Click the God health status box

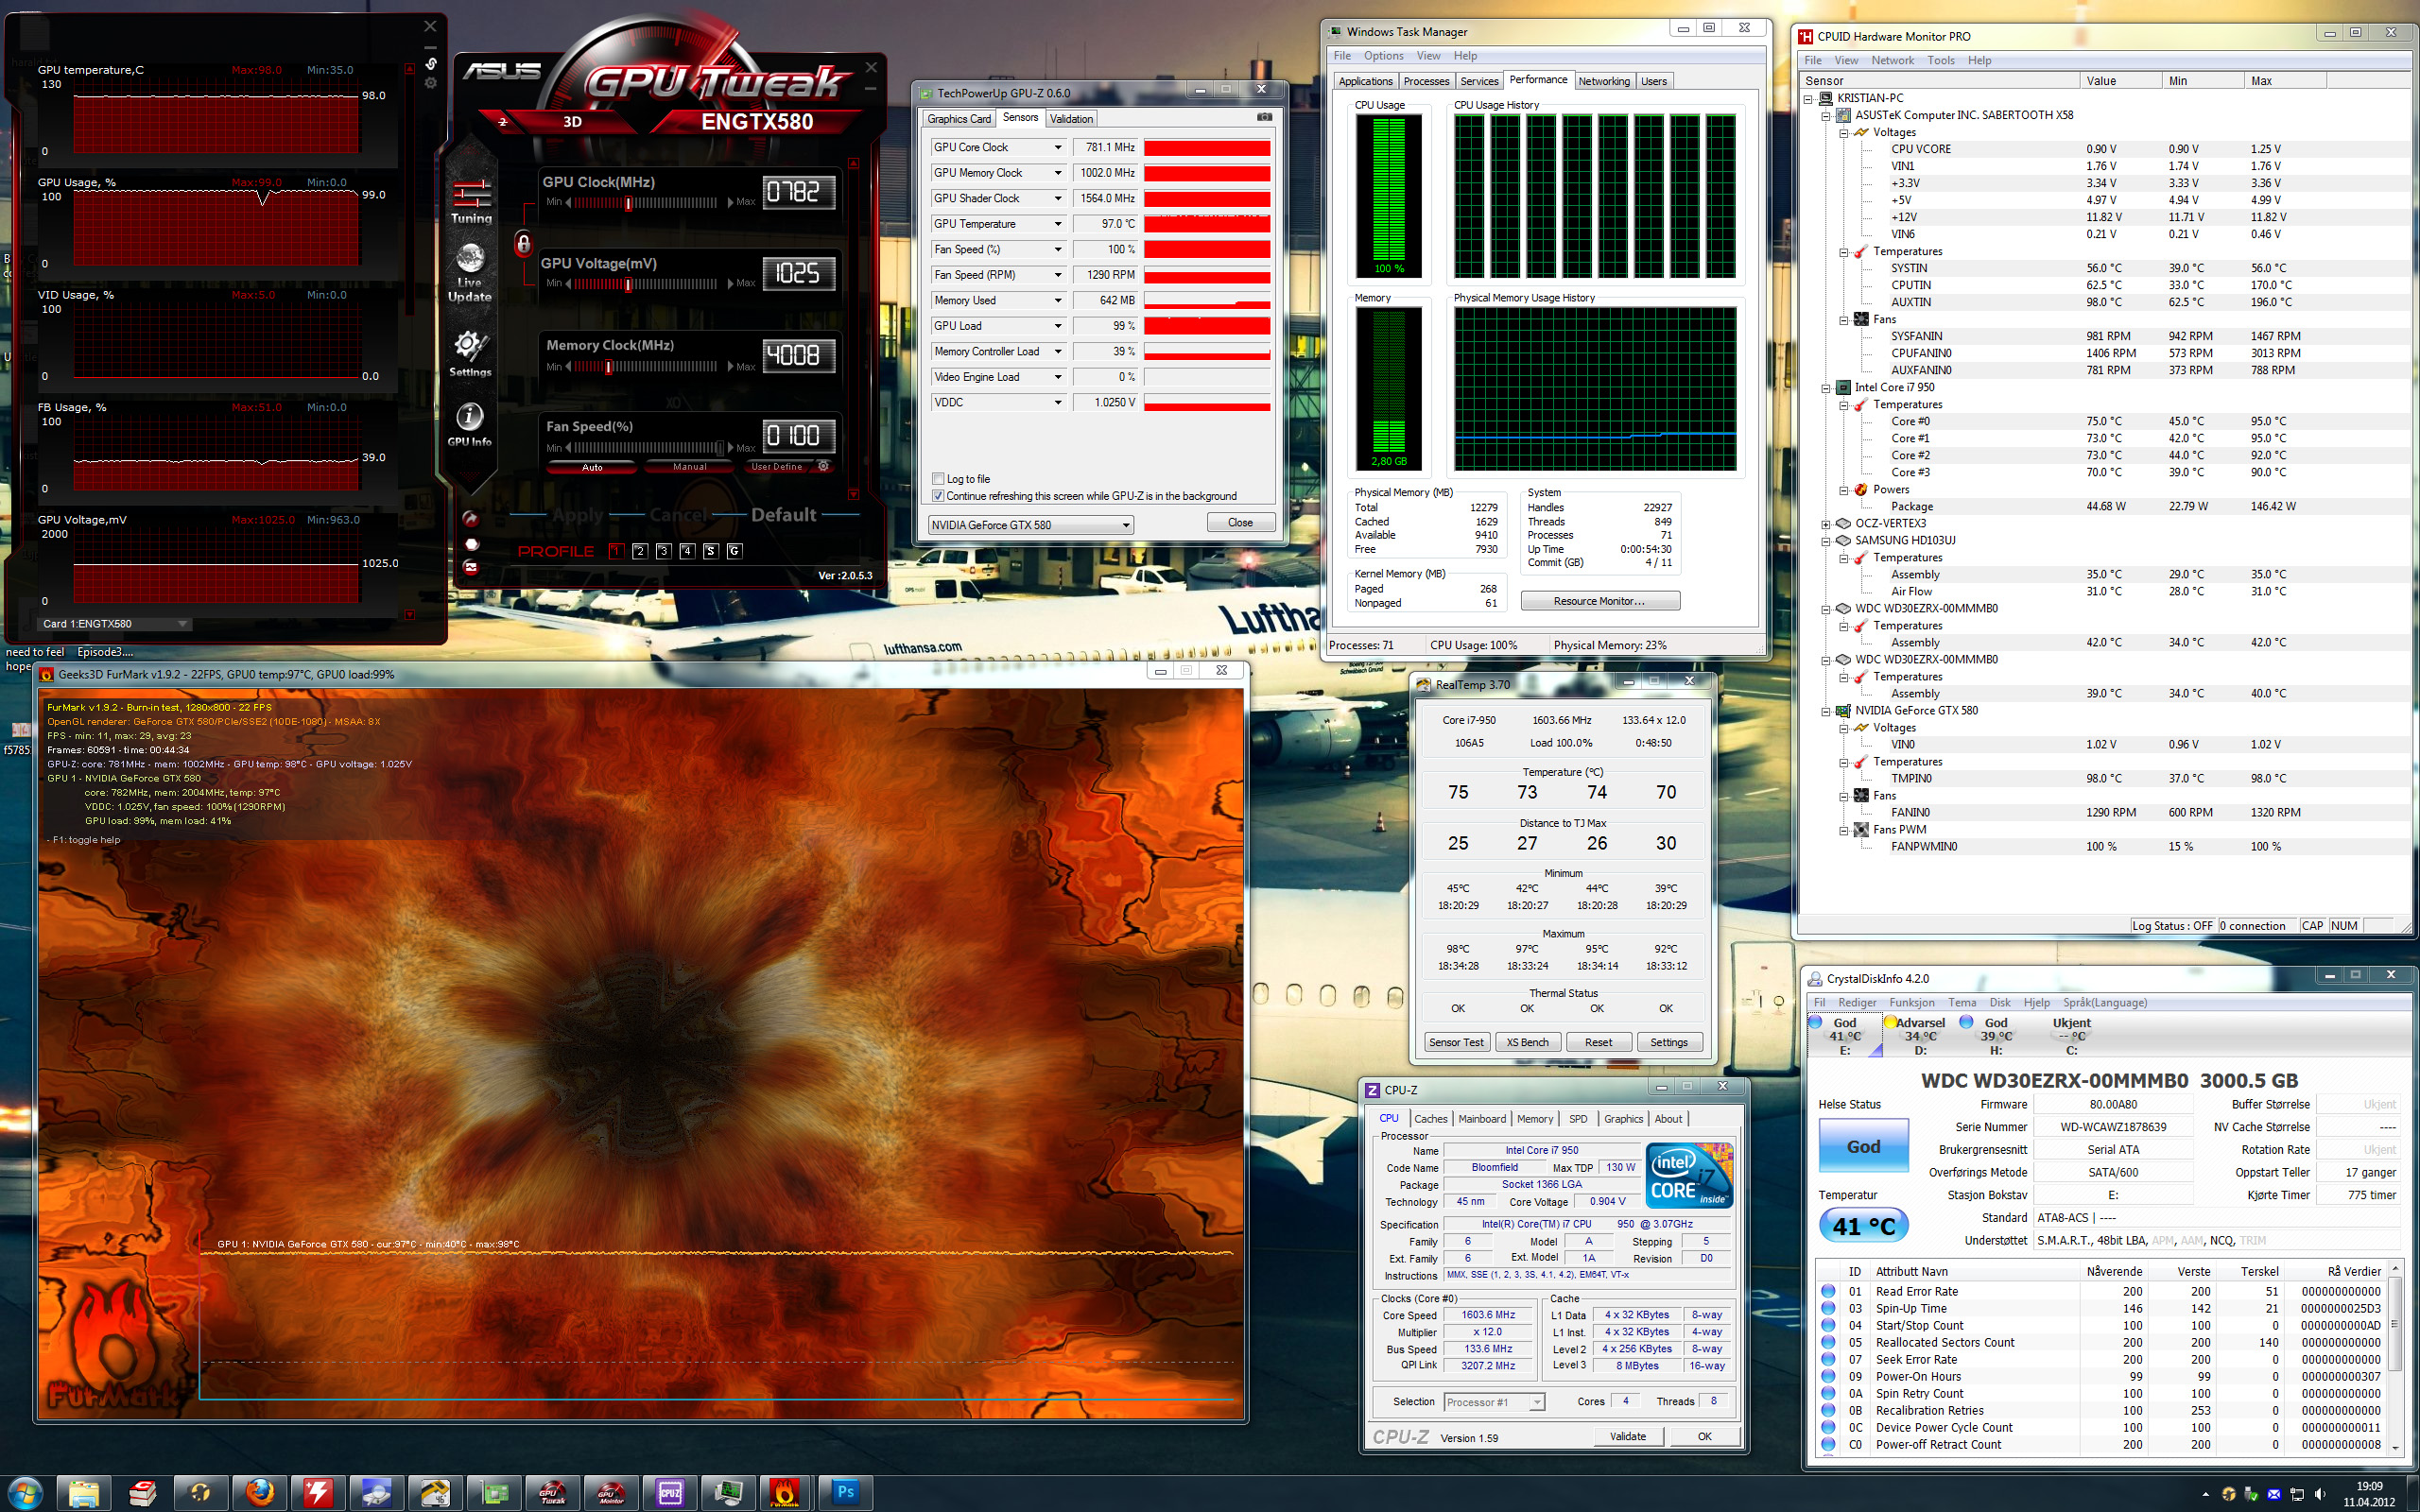(1863, 1146)
